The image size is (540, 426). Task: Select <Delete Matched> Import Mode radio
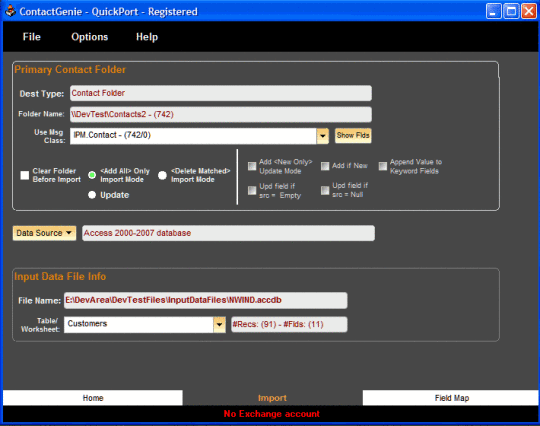[x=162, y=175]
